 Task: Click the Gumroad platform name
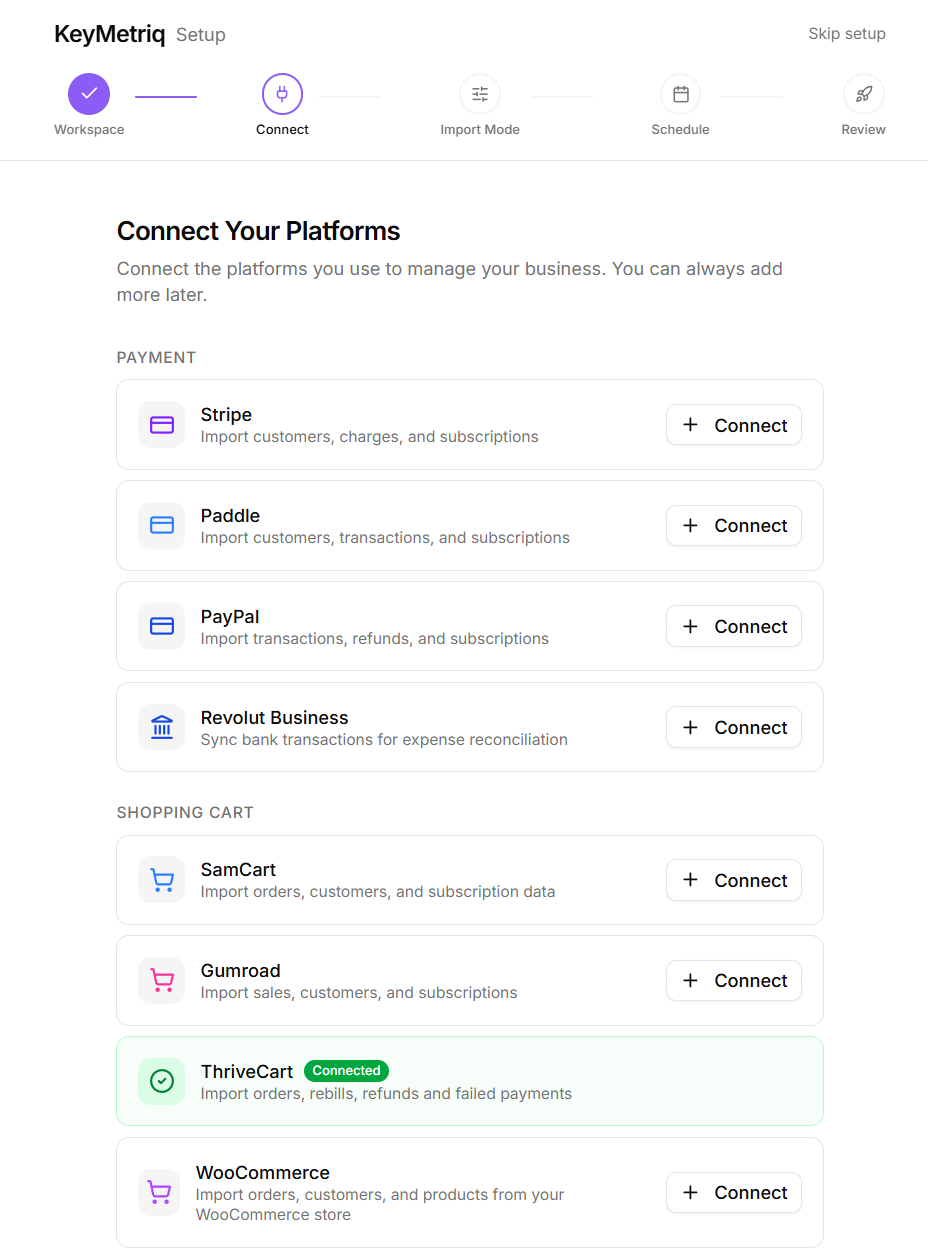(241, 971)
